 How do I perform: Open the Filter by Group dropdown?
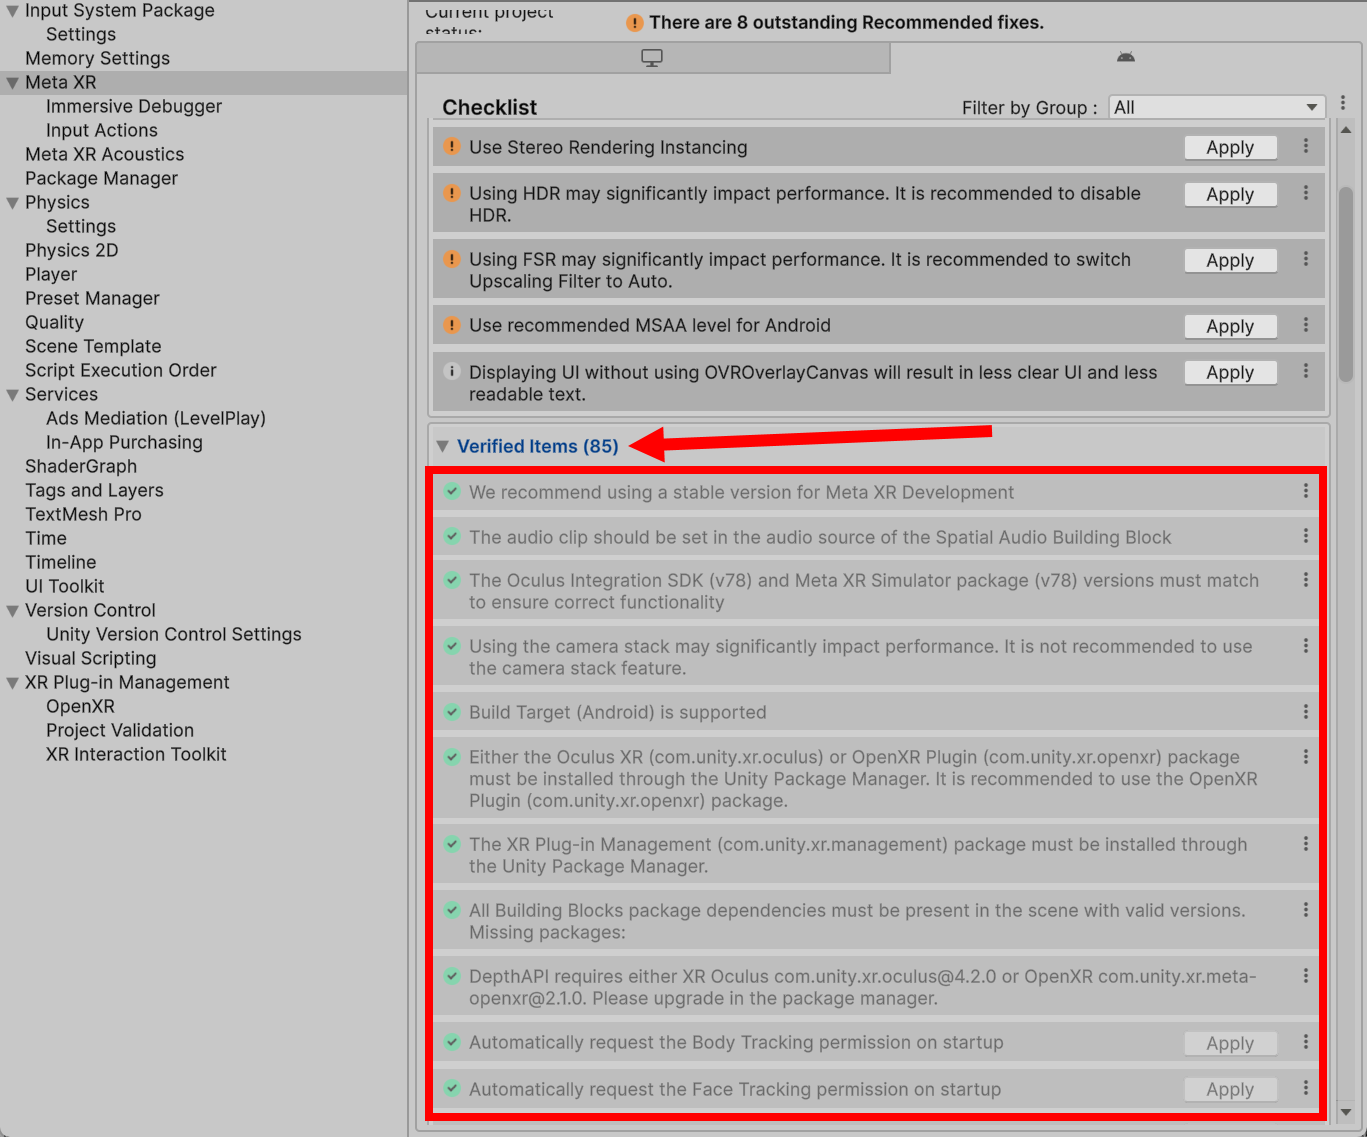pyautogui.click(x=1216, y=107)
